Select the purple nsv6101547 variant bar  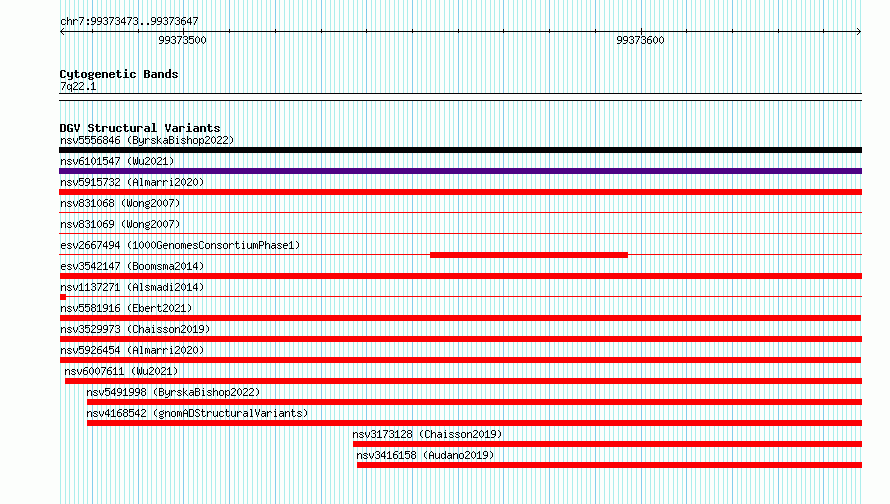pos(460,171)
